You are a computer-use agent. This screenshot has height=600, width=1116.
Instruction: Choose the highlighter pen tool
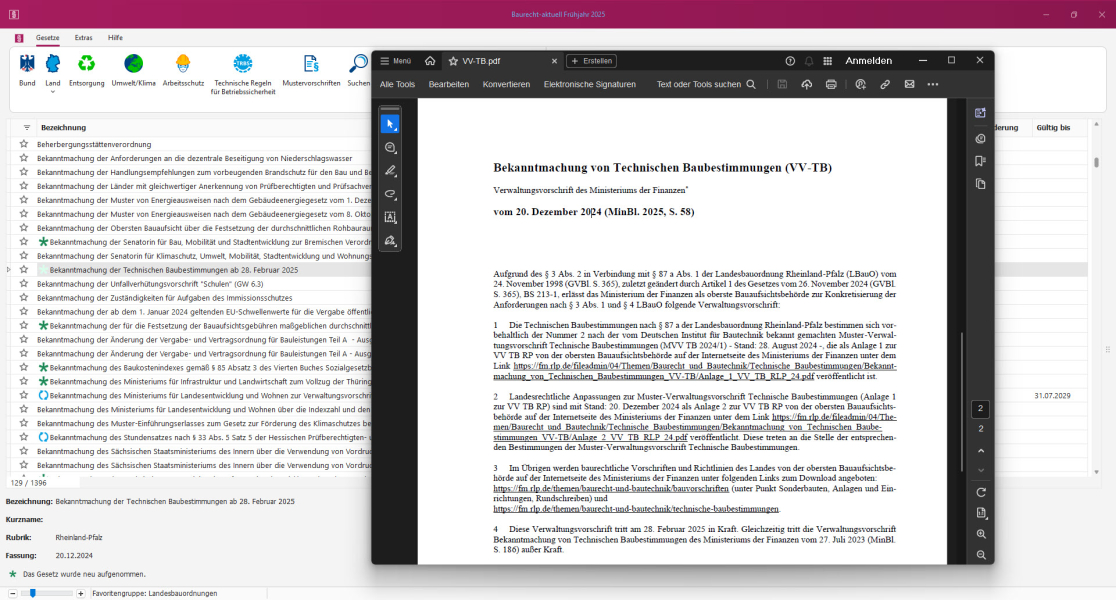point(390,171)
